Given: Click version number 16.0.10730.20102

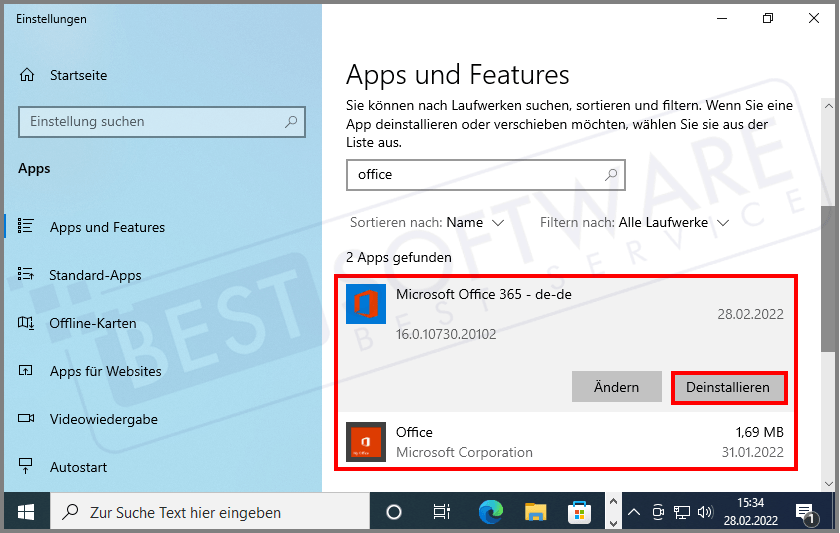Looking at the screenshot, I should coord(446,334).
